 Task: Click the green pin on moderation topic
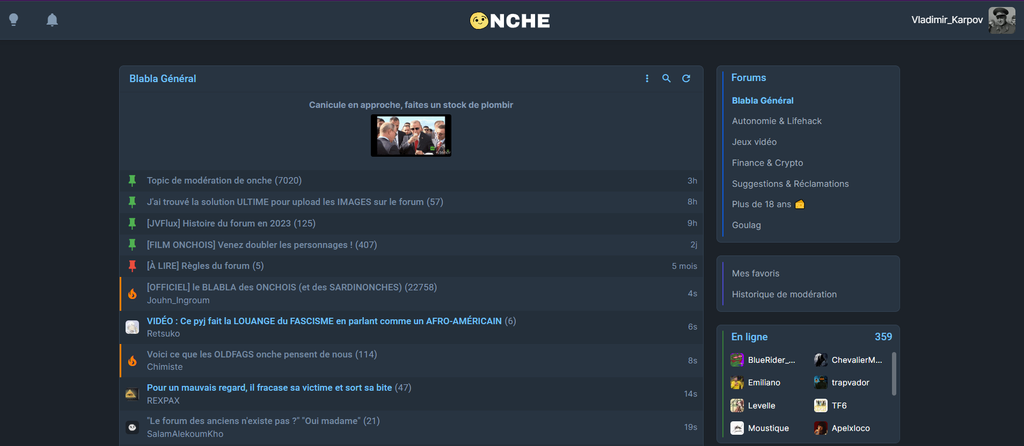point(132,181)
